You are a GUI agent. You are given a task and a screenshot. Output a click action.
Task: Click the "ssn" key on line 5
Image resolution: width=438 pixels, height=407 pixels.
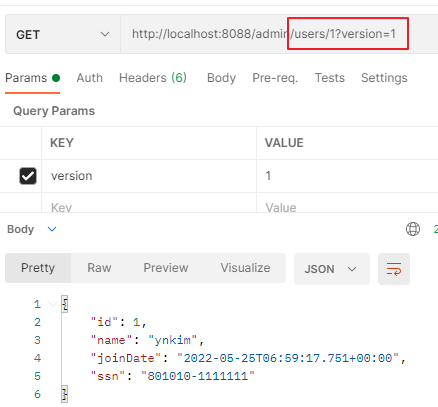point(108,376)
